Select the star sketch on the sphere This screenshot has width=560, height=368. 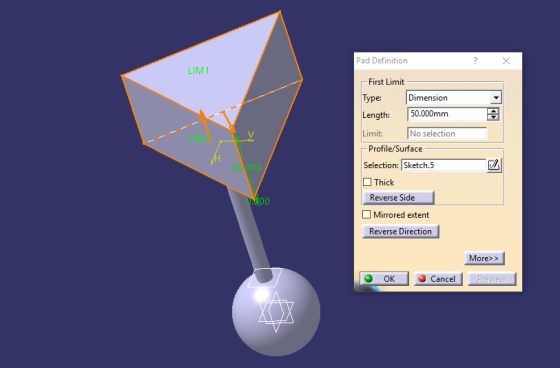(x=276, y=312)
